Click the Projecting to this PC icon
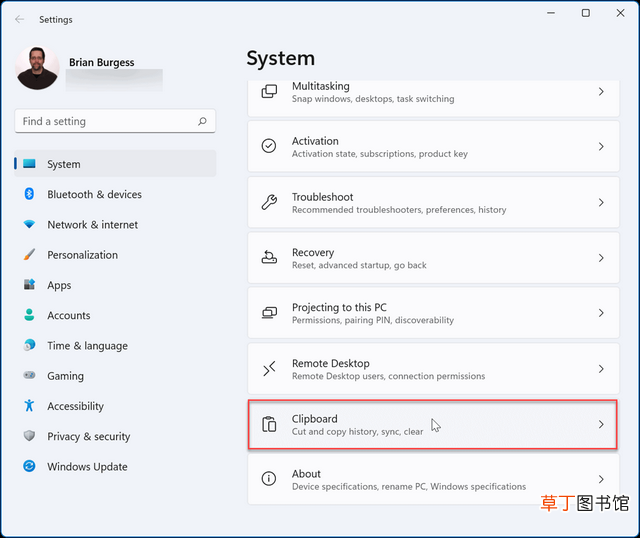Viewport: 640px width, 538px height. click(x=269, y=313)
